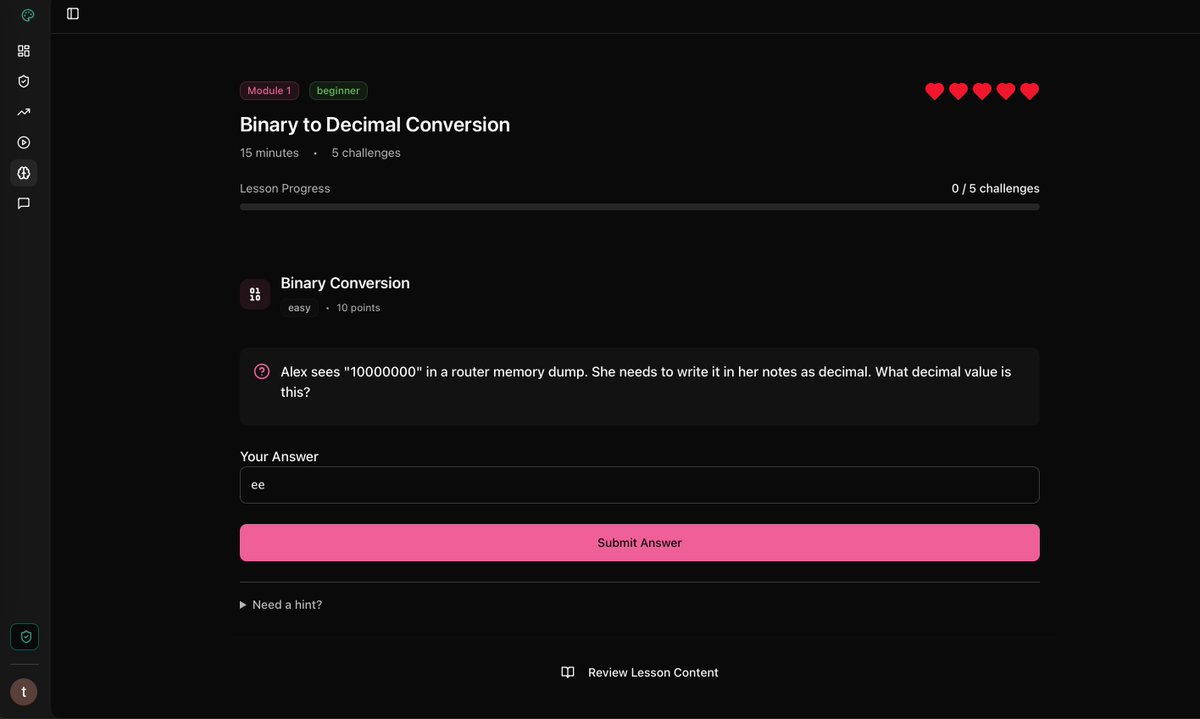
Task: Click the green shield badge near sidebar bottom
Action: [x=23, y=636]
